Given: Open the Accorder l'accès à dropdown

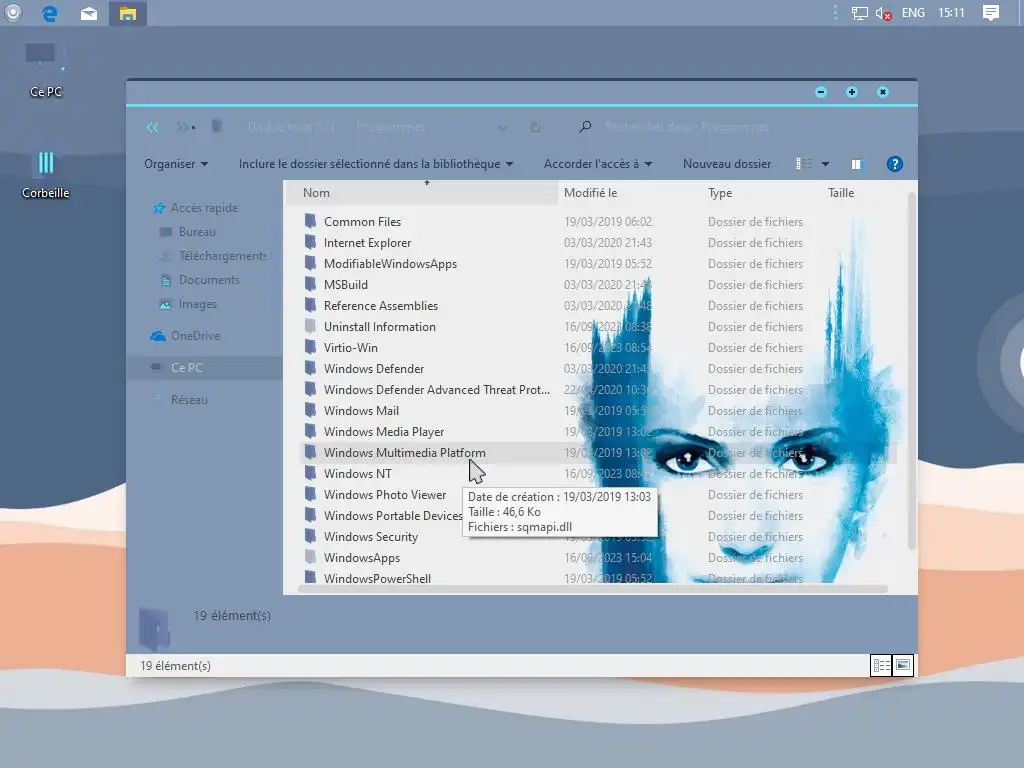Looking at the screenshot, I should 598,164.
